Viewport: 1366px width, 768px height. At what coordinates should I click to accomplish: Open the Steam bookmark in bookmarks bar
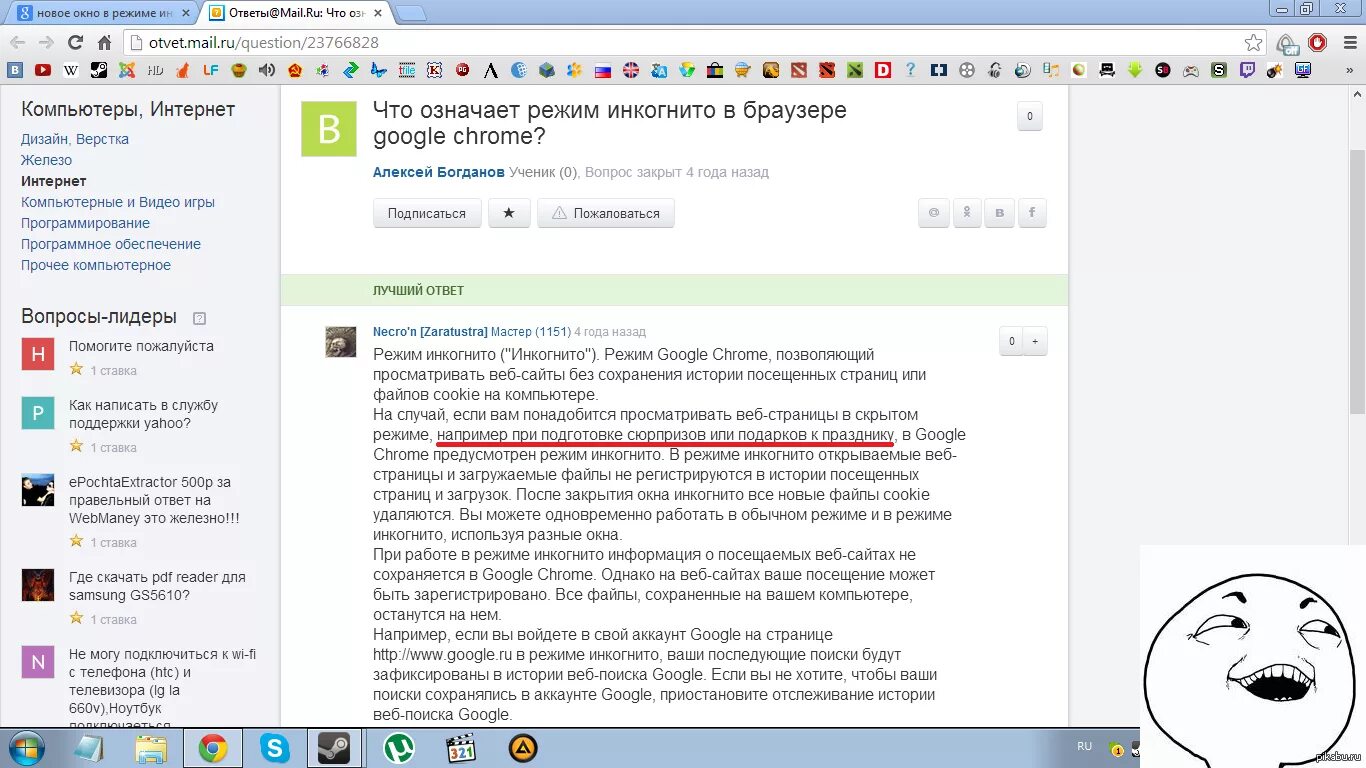click(x=99, y=70)
